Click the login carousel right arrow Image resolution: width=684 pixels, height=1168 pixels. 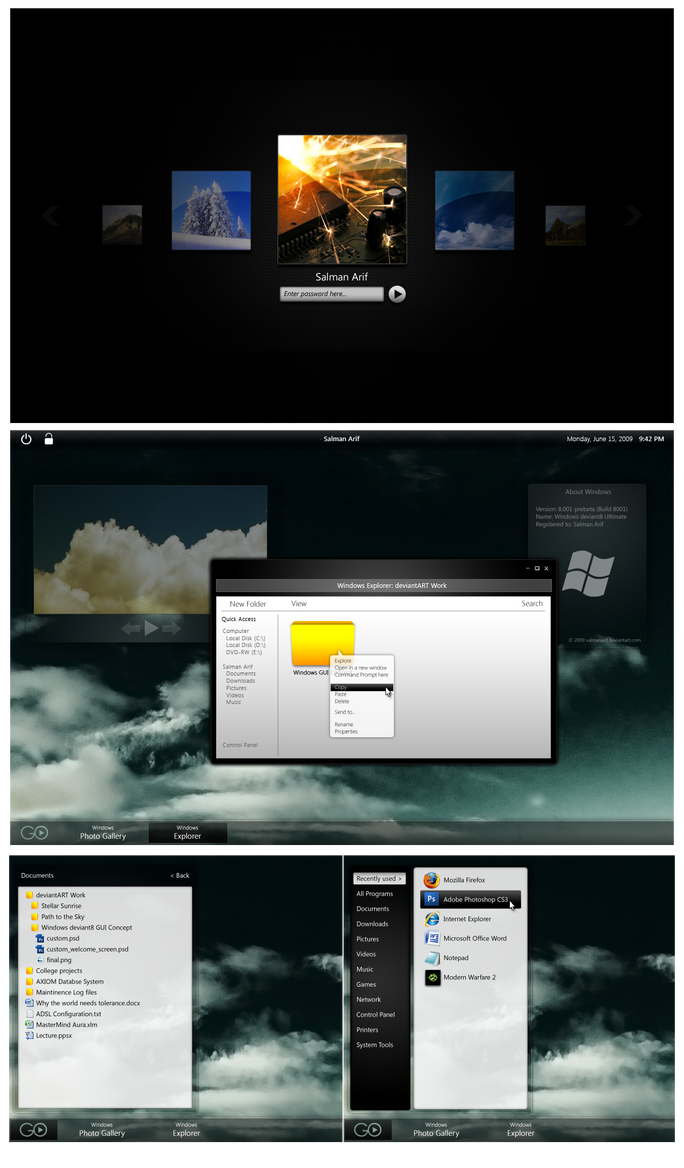(633, 216)
